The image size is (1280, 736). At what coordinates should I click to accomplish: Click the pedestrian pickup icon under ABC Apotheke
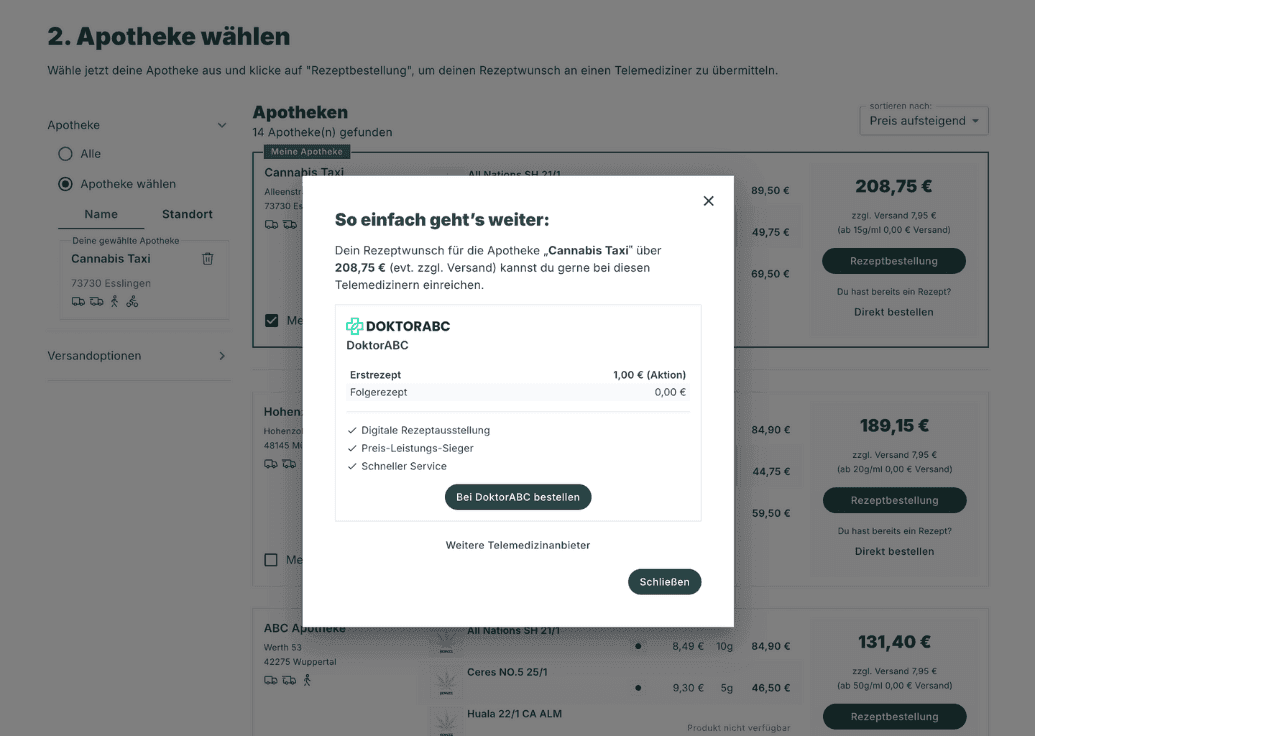tap(307, 680)
